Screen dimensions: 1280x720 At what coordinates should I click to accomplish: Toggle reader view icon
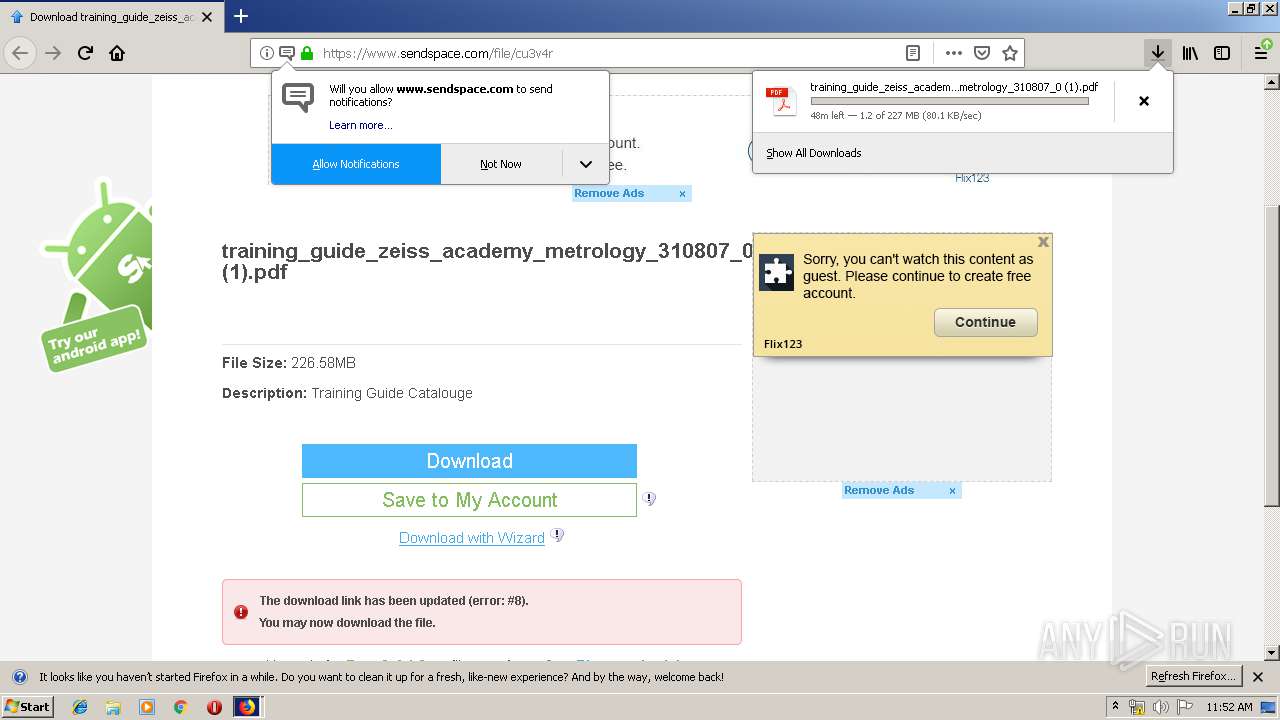[x=913, y=53]
